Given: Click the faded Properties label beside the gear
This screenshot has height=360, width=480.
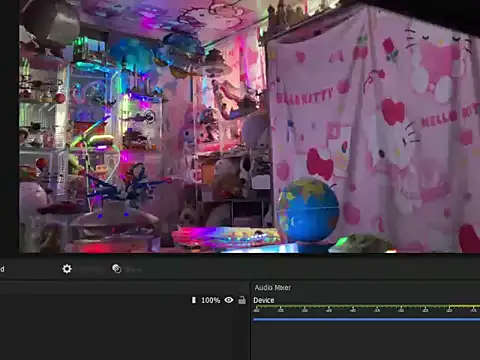Looking at the screenshot, I should (91, 269).
